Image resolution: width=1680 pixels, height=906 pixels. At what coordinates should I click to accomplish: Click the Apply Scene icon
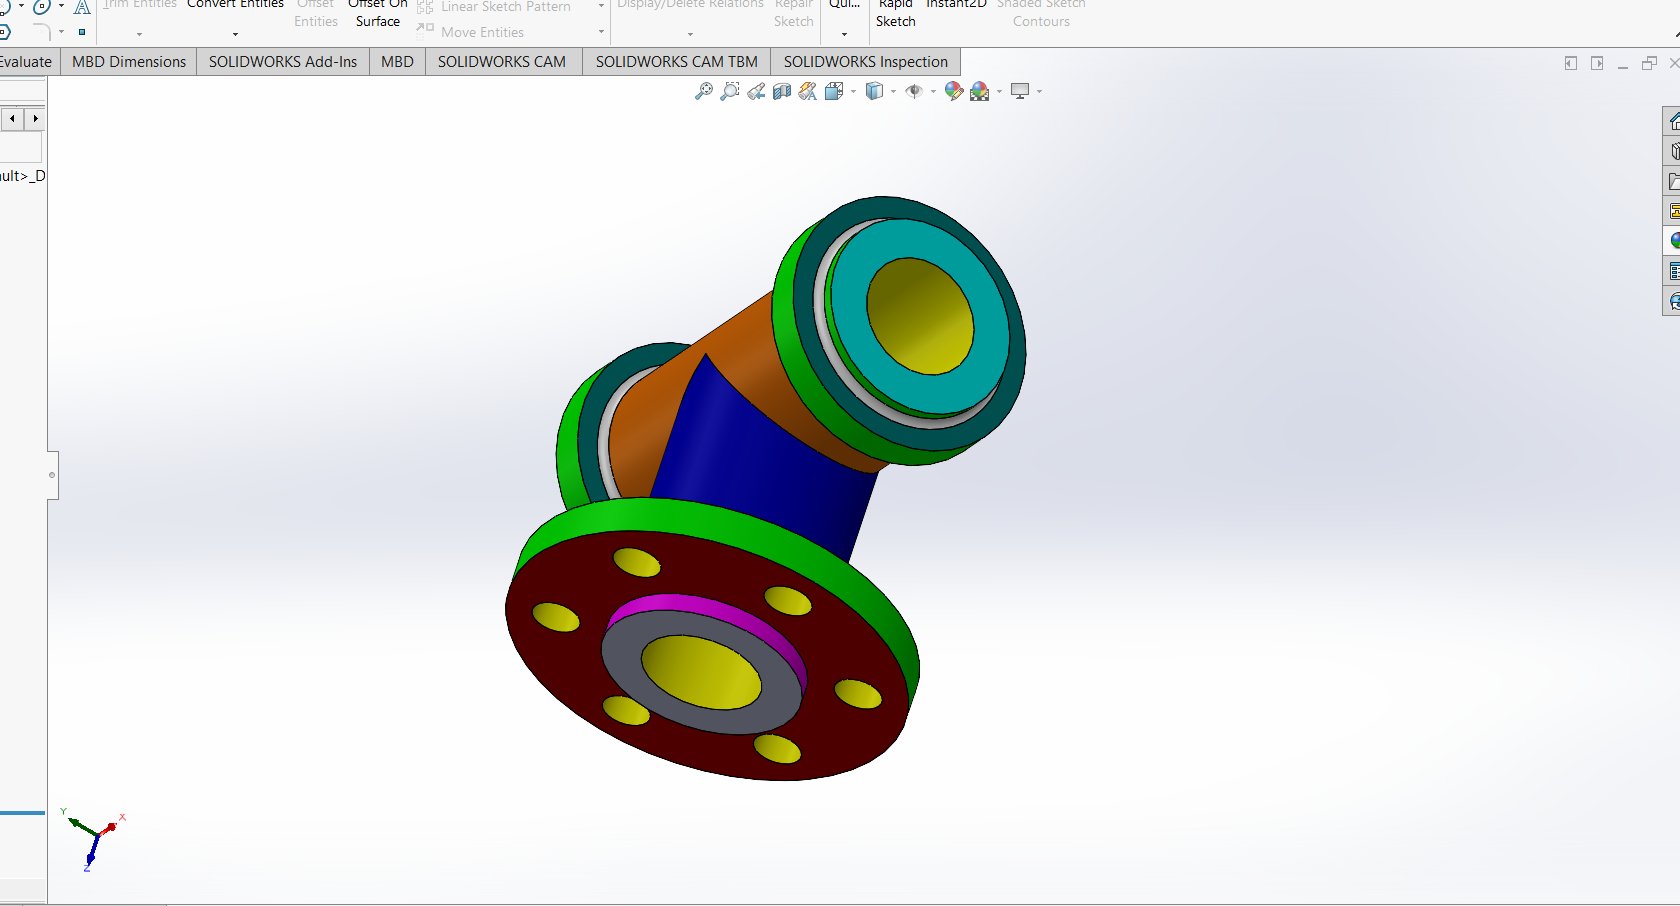[980, 91]
